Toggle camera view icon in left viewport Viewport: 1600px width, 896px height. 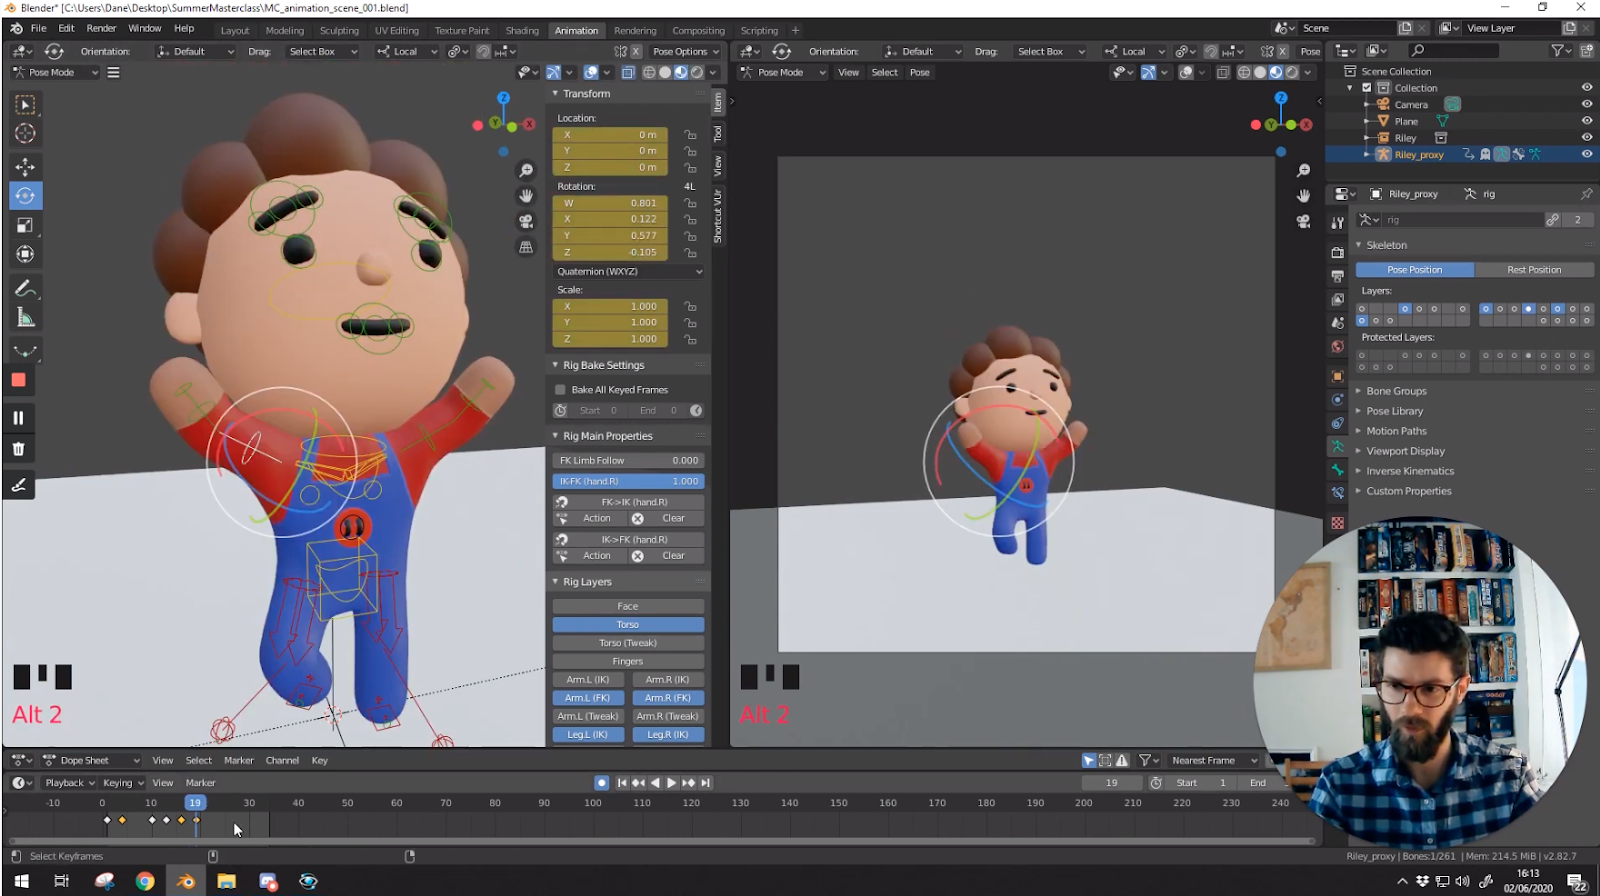click(x=526, y=221)
